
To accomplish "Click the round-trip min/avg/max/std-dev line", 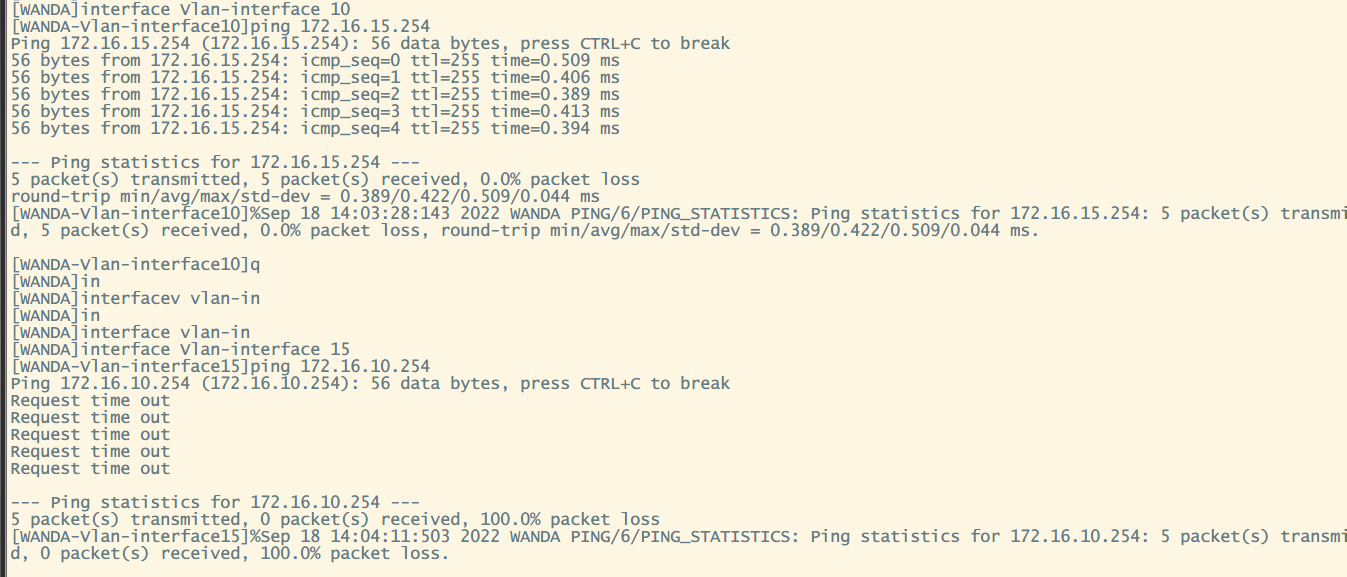I will 305,196.
